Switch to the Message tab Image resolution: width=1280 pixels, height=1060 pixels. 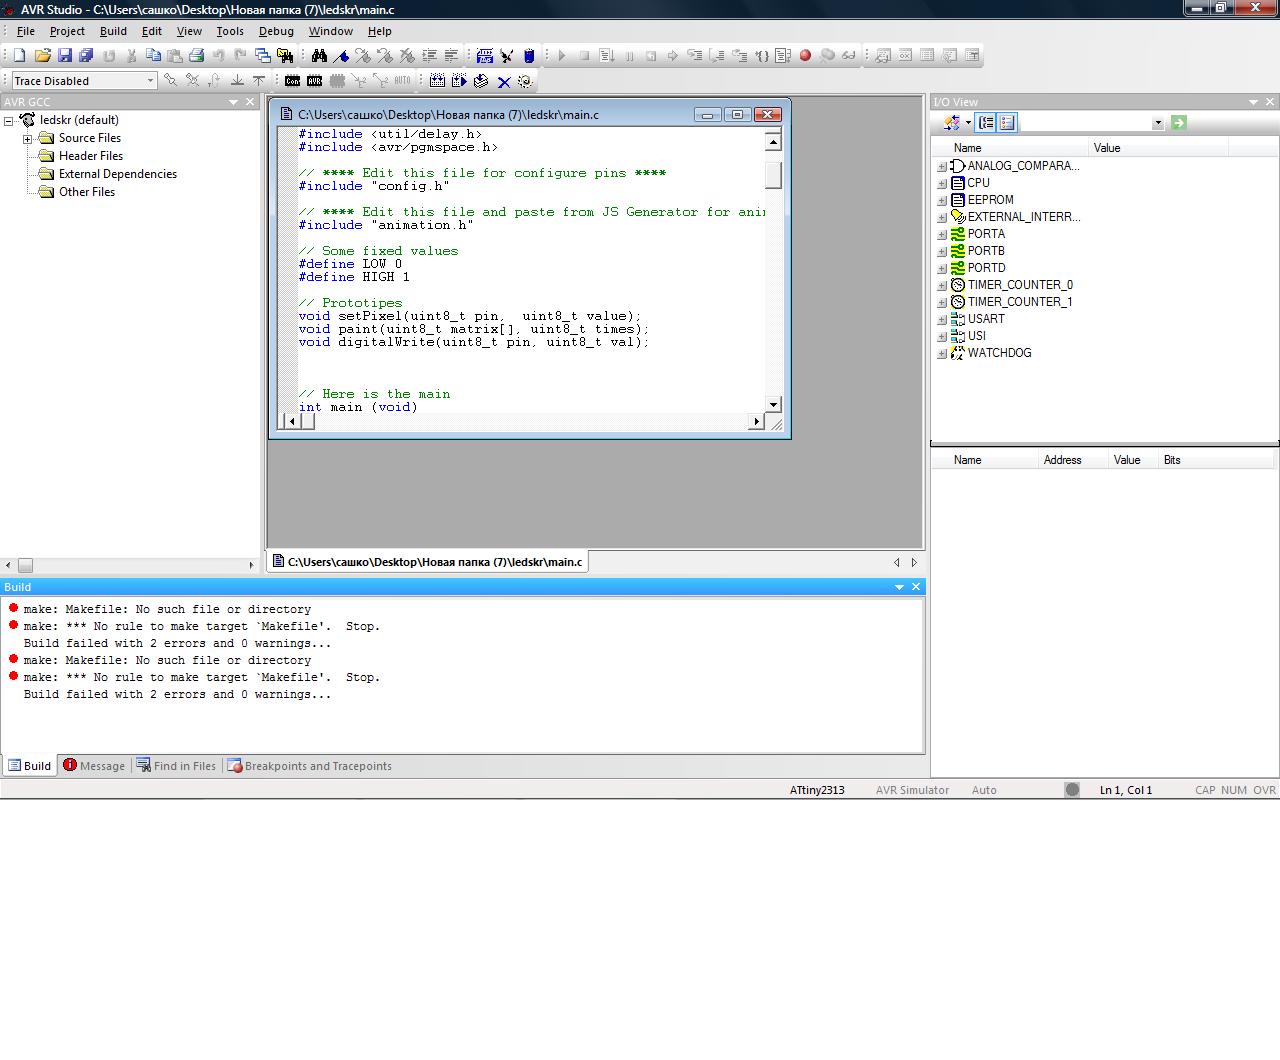click(x=94, y=766)
